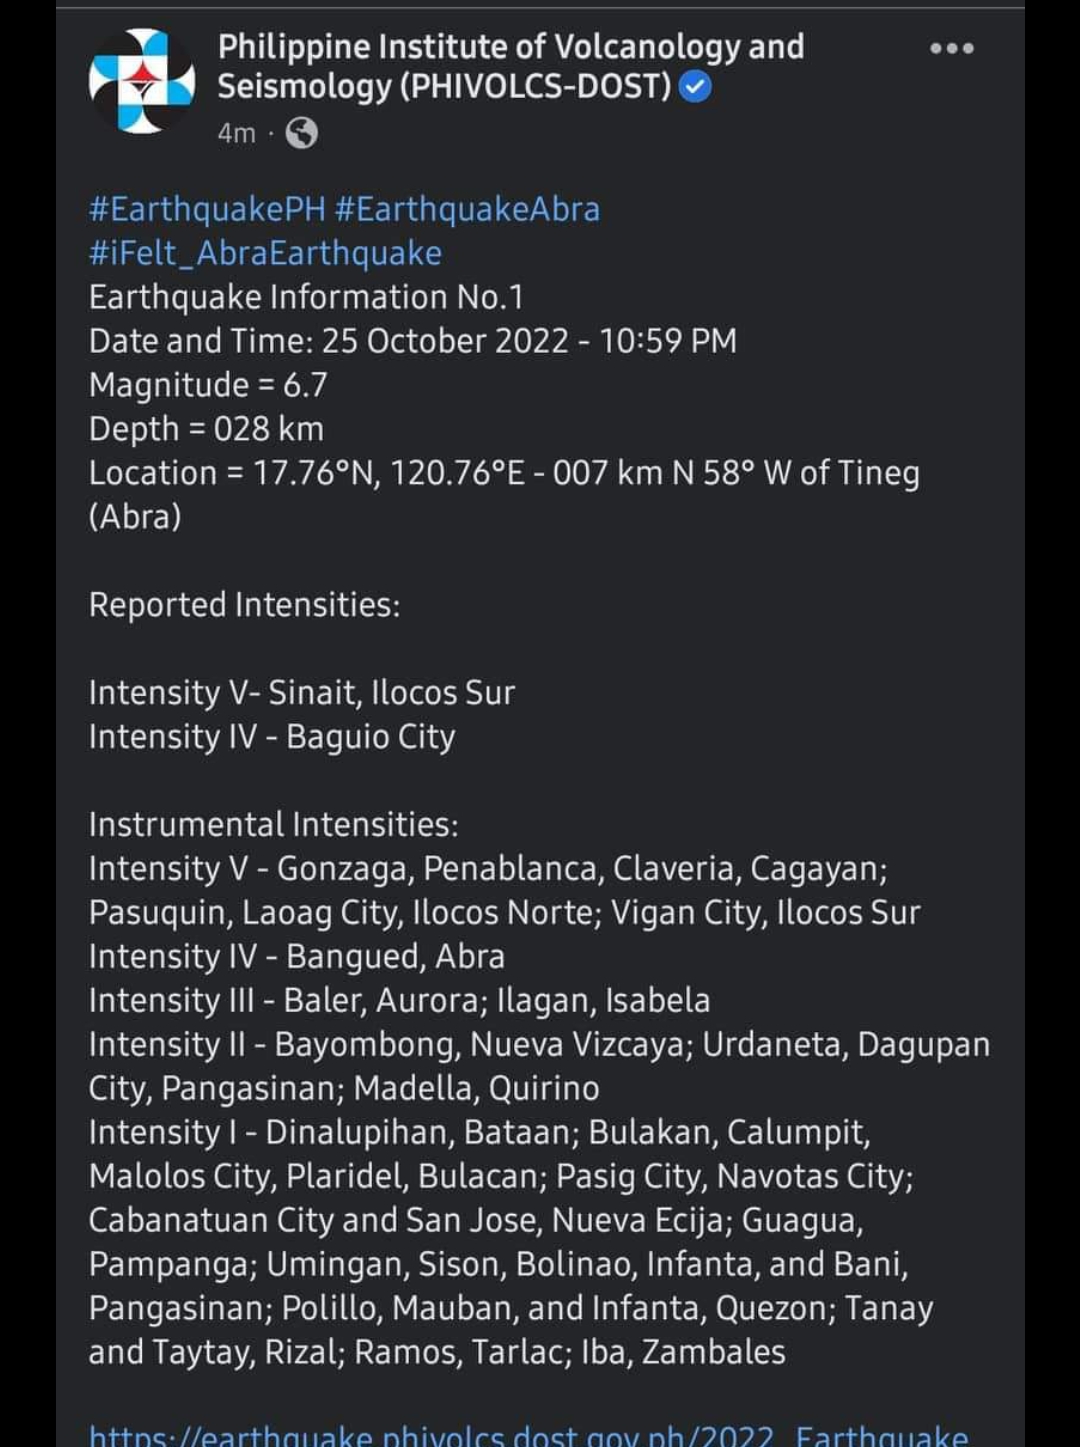Image resolution: width=1080 pixels, height=1447 pixels.
Task: Click the Reported Intensities heading
Action: click(244, 605)
